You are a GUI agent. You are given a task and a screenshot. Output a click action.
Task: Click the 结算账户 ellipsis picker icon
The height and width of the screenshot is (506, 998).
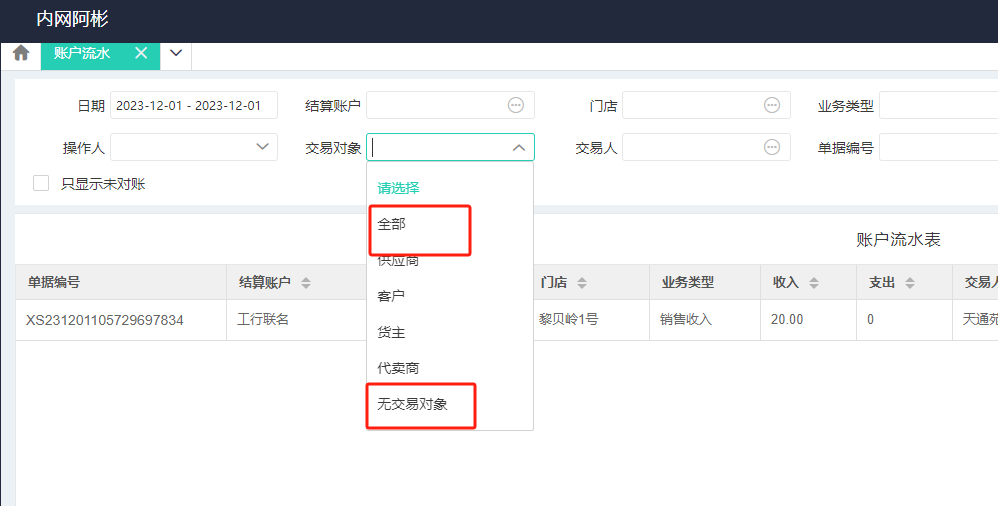pos(516,105)
